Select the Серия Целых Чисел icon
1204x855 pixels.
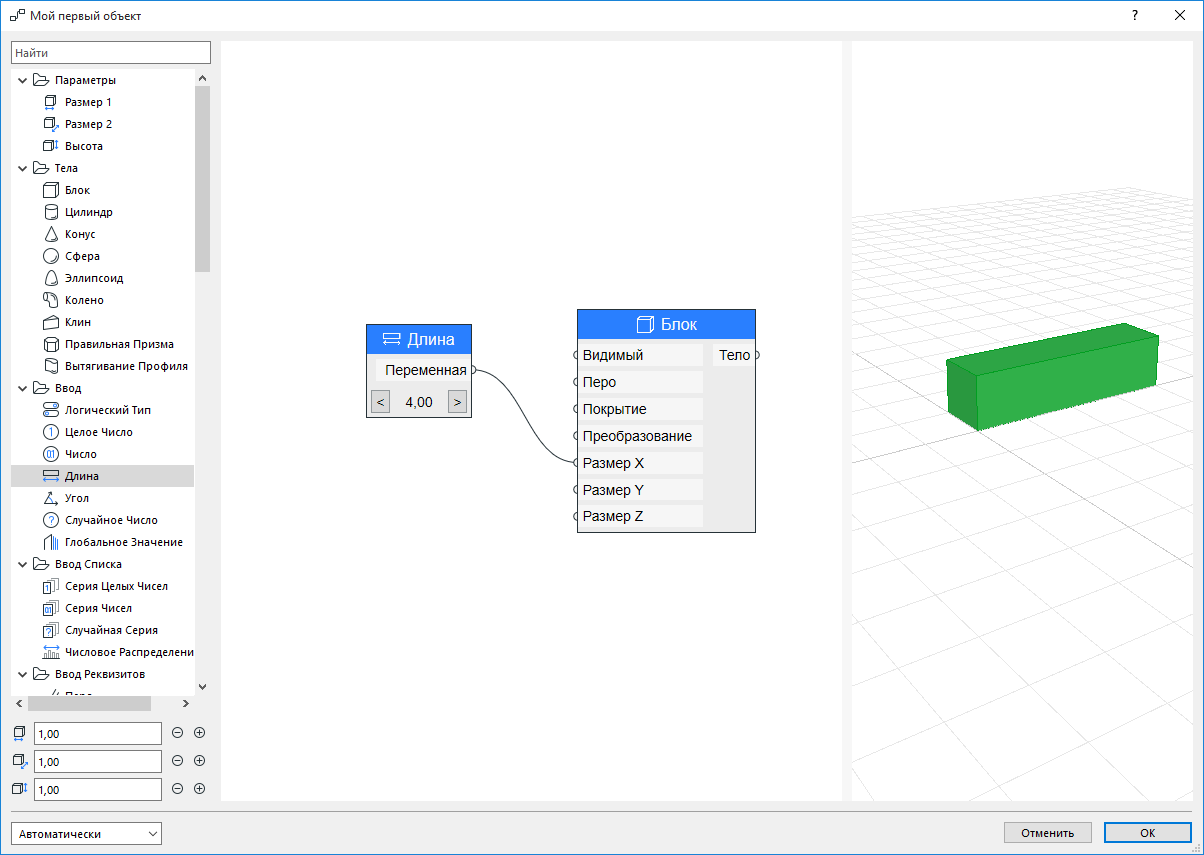point(51,586)
